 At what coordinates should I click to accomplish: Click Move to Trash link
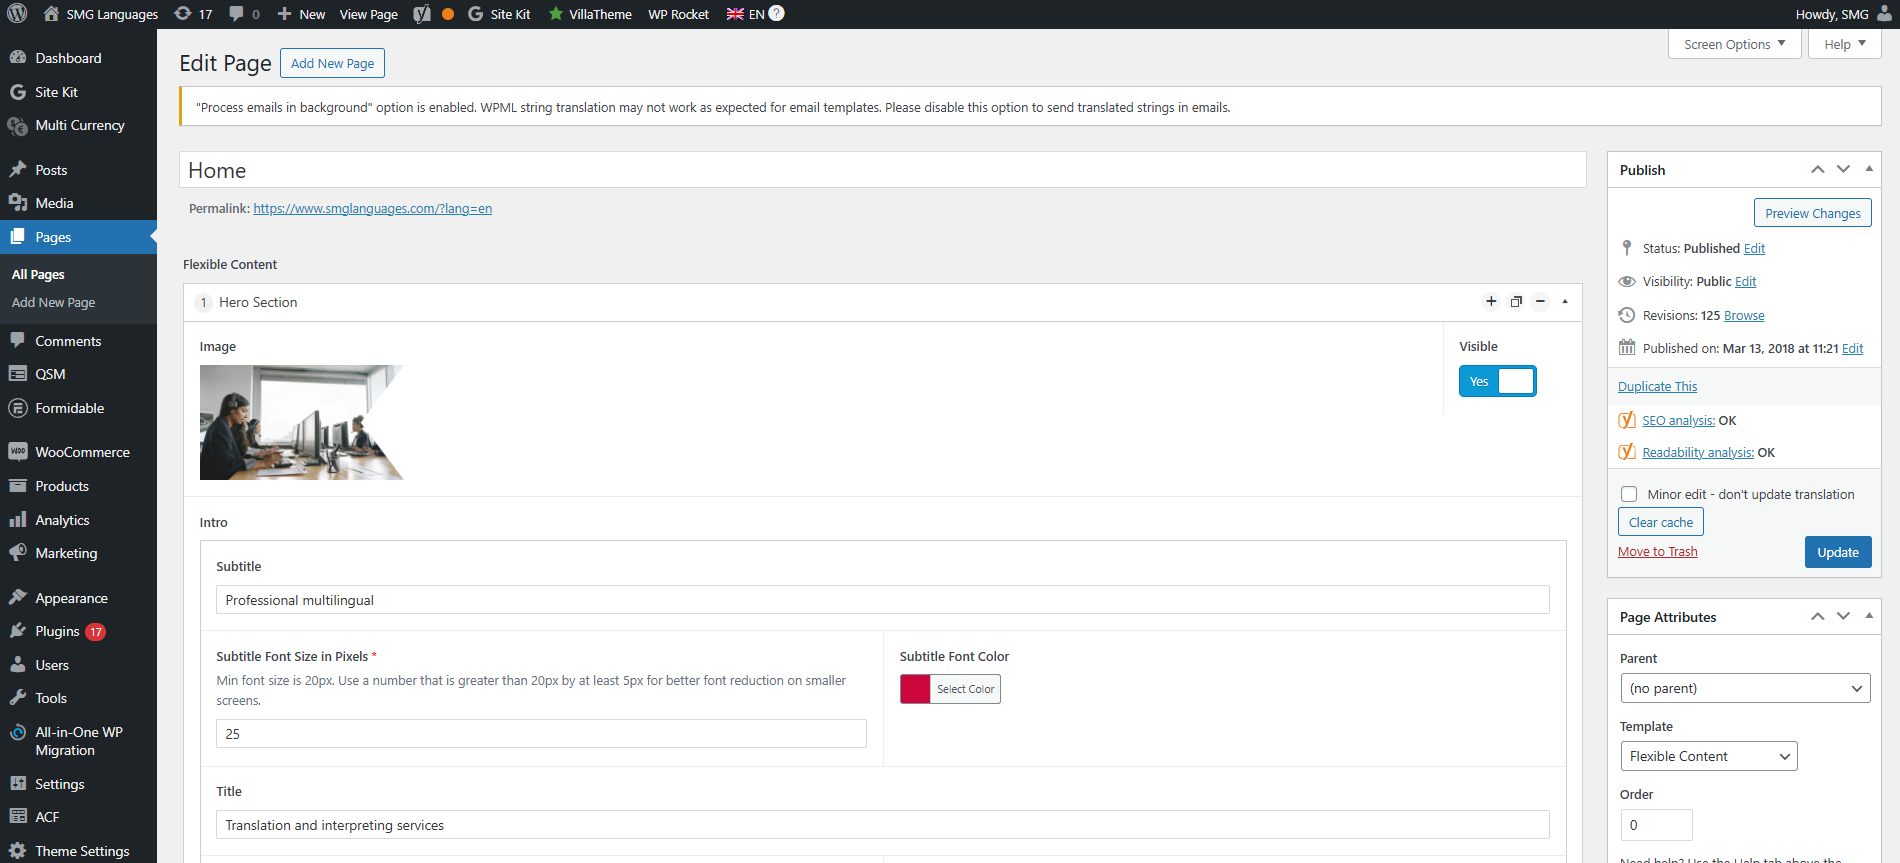coord(1657,551)
